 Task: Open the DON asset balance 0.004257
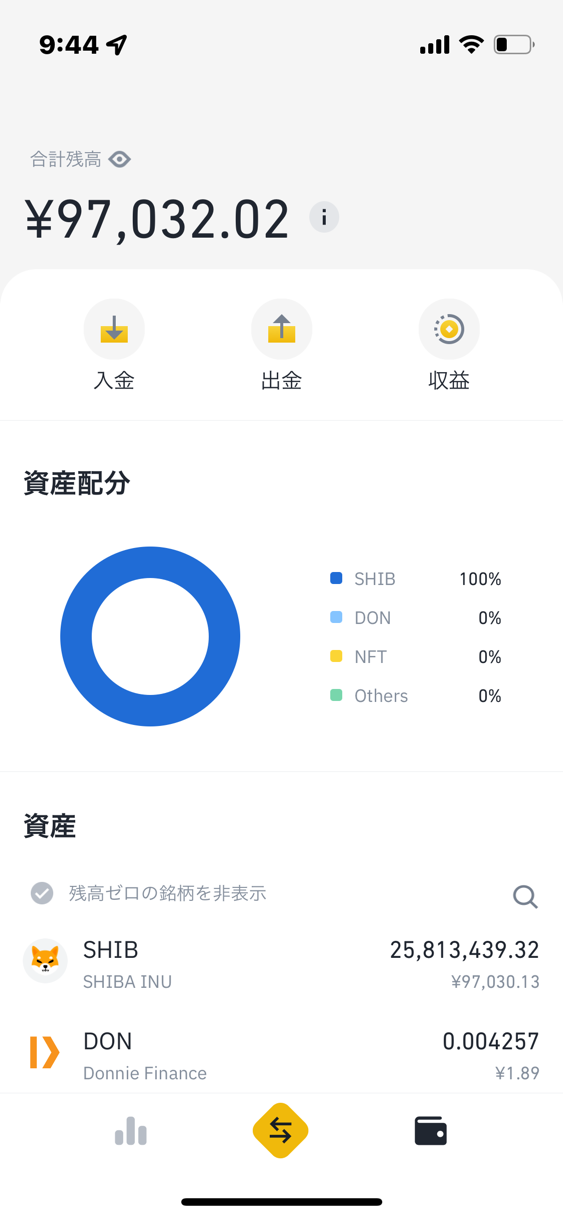[x=491, y=1041]
